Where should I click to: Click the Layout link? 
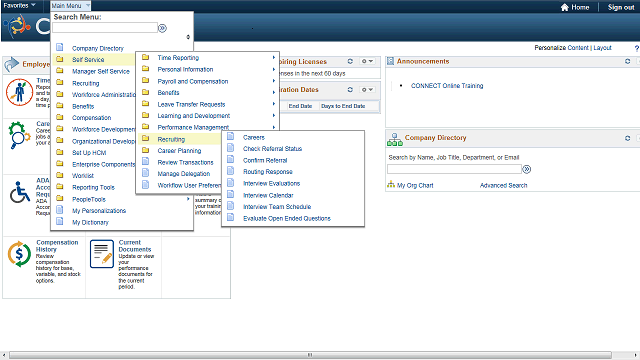602,48
